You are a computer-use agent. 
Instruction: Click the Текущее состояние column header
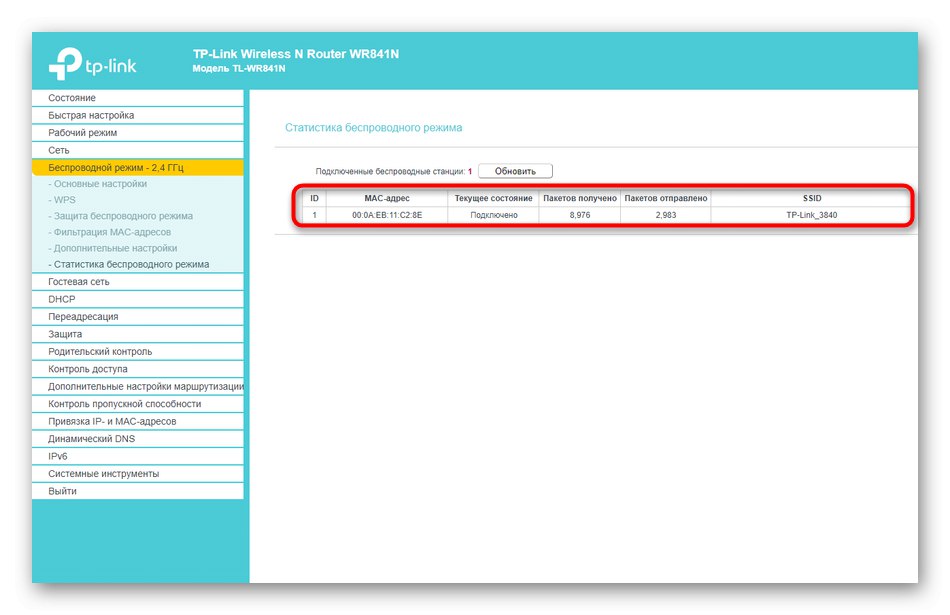pyautogui.click(x=494, y=198)
